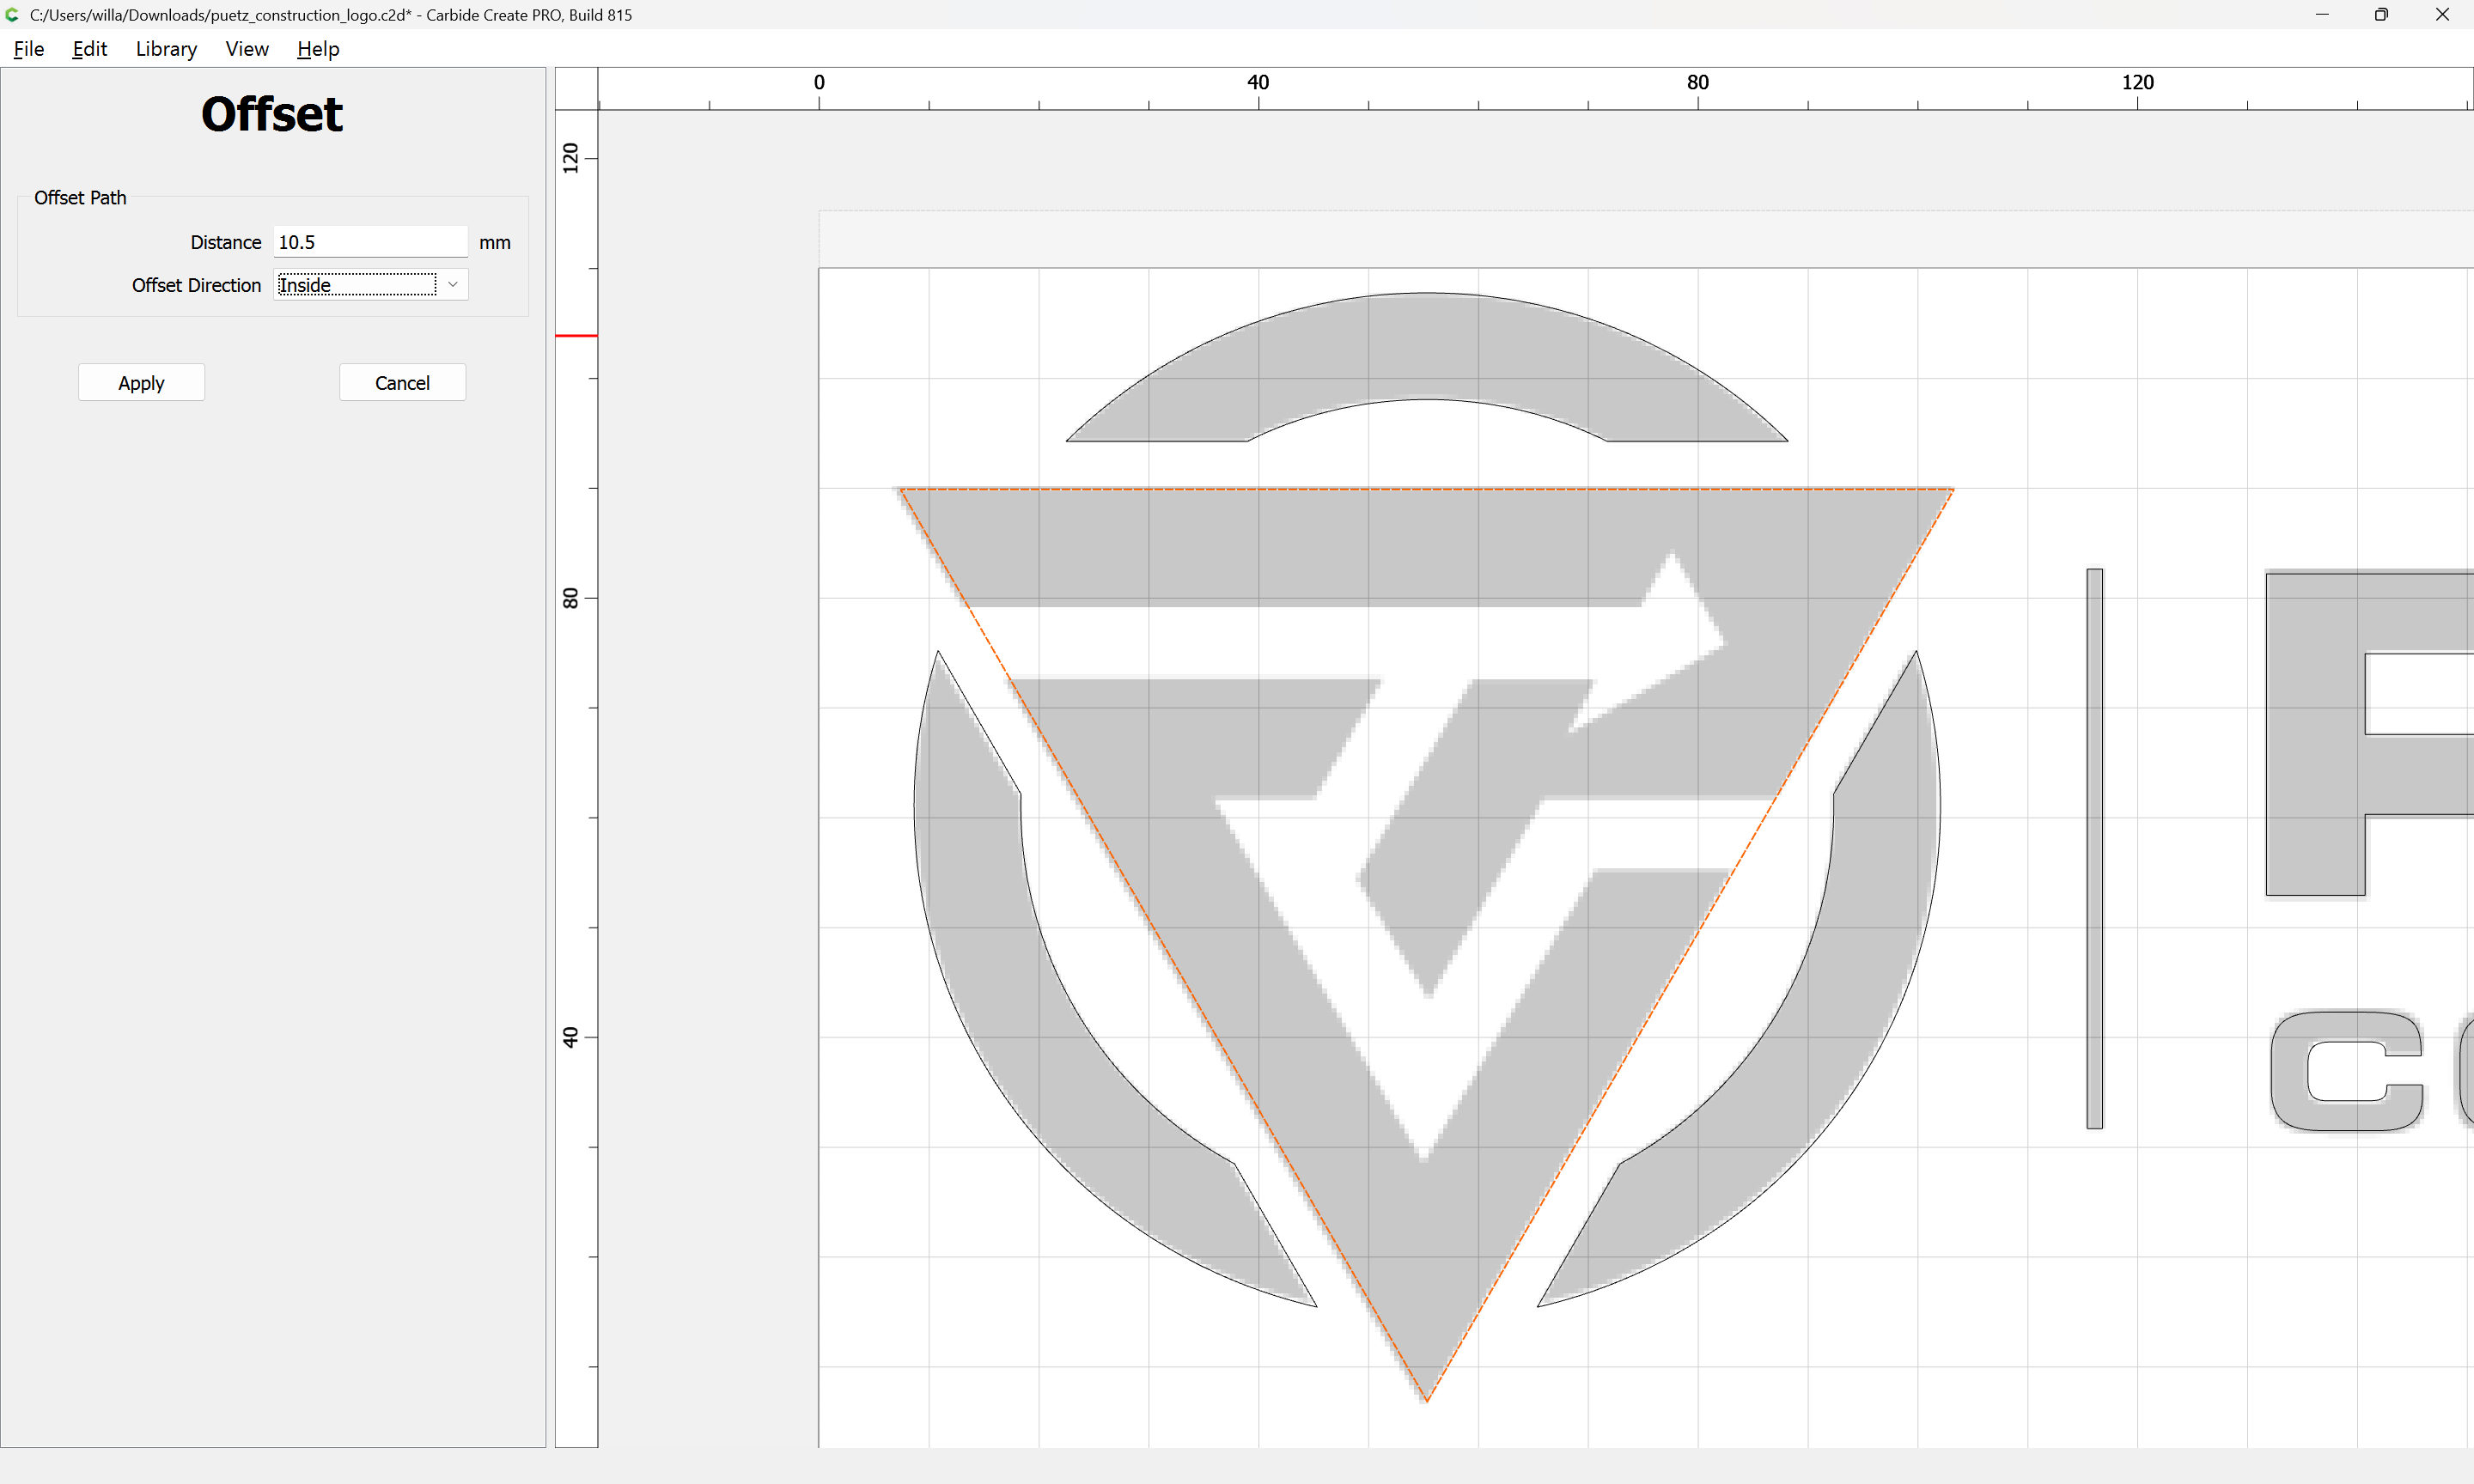Viewport: 2474px width, 1484px height.
Task: Select the vertical divider bar shape
Action: 2095,848
